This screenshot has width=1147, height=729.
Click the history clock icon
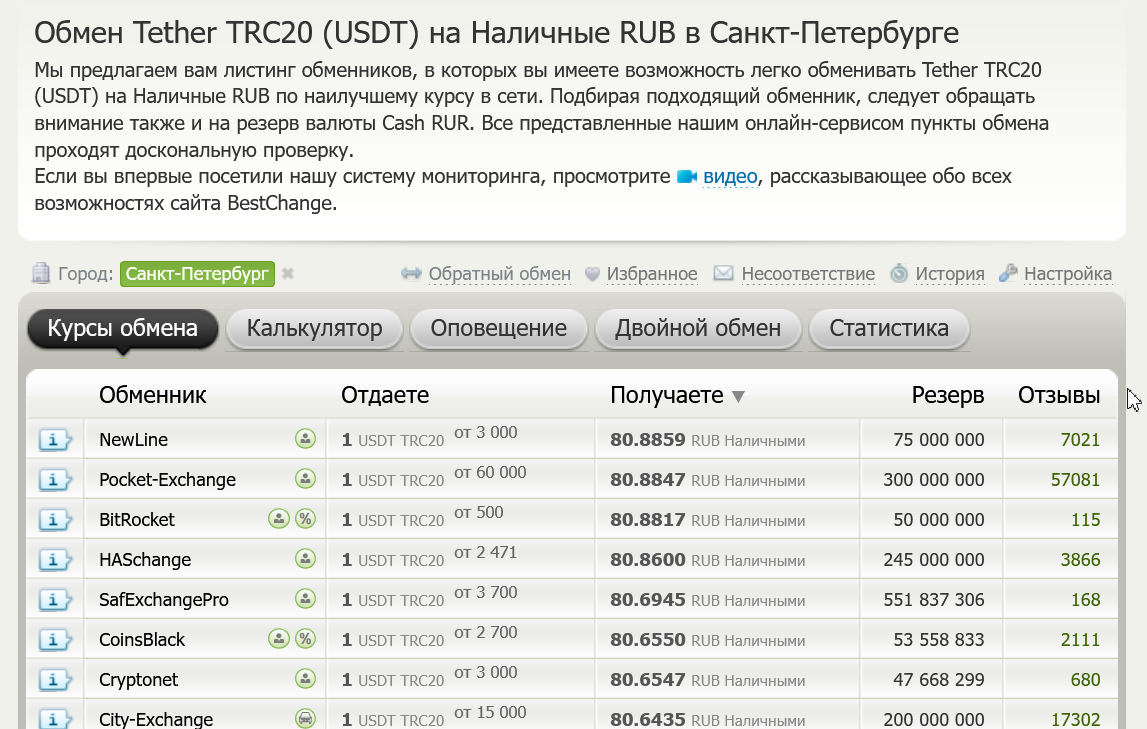pyautogui.click(x=899, y=273)
